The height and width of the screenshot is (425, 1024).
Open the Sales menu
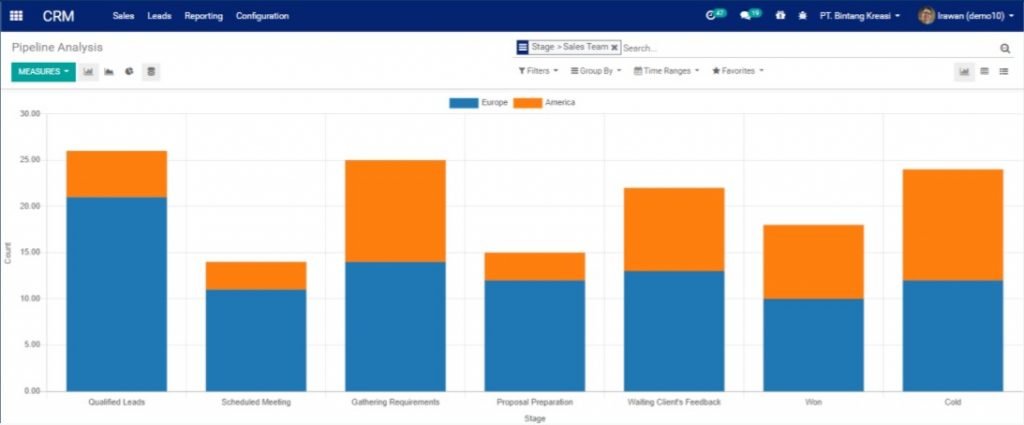(x=123, y=16)
